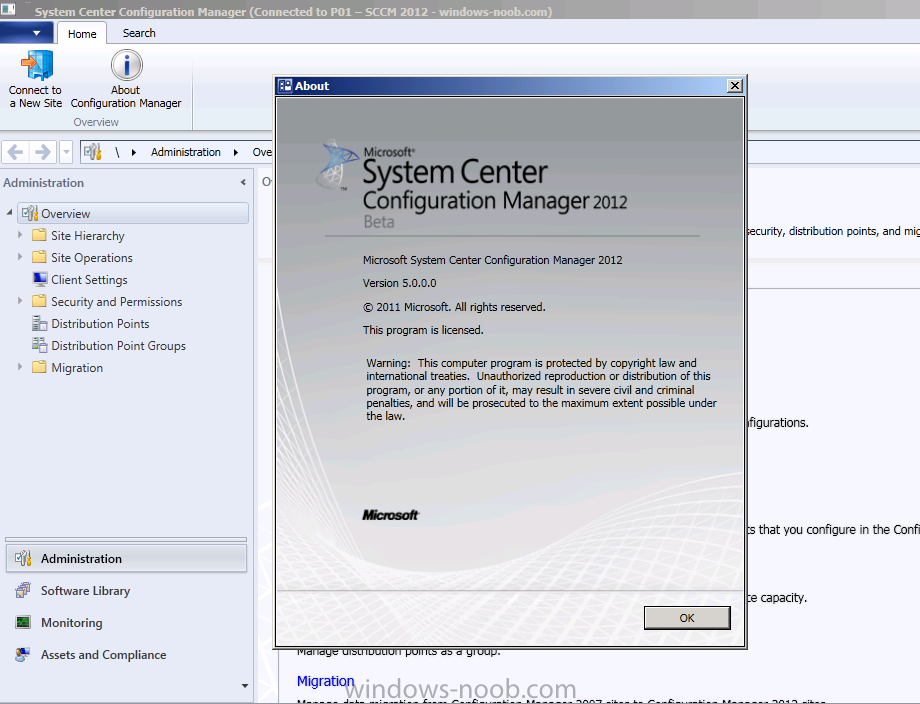Open the navigation history dropdown arrow

(x=66, y=153)
